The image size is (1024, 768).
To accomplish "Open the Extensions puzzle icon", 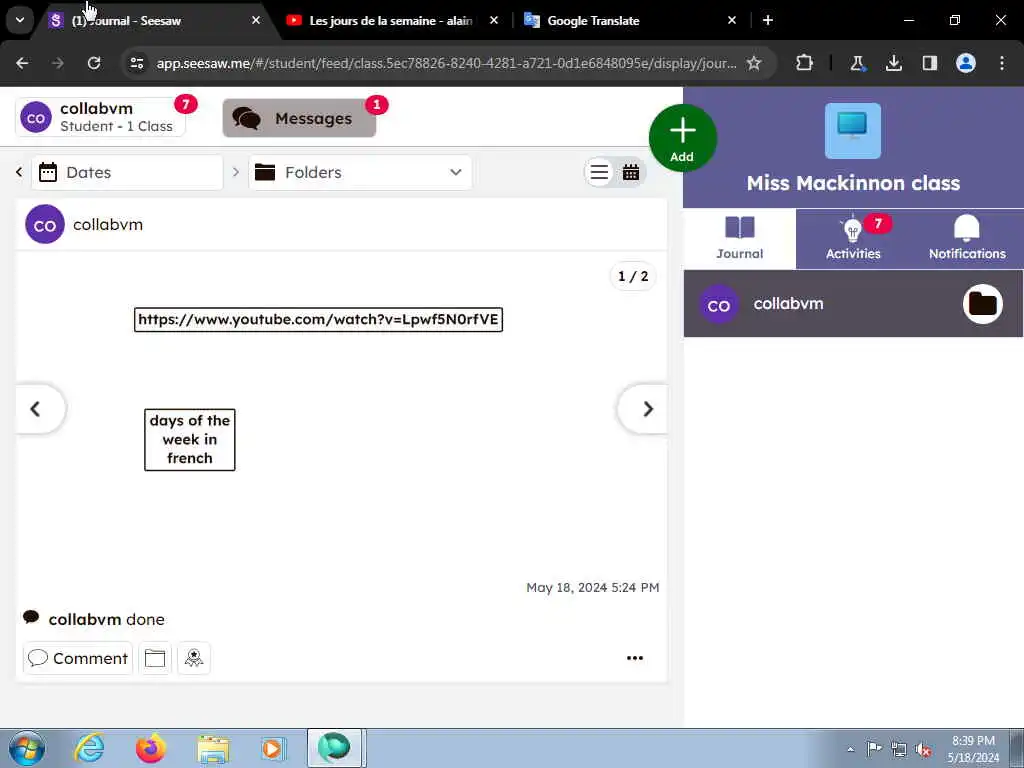I will pos(805,63).
